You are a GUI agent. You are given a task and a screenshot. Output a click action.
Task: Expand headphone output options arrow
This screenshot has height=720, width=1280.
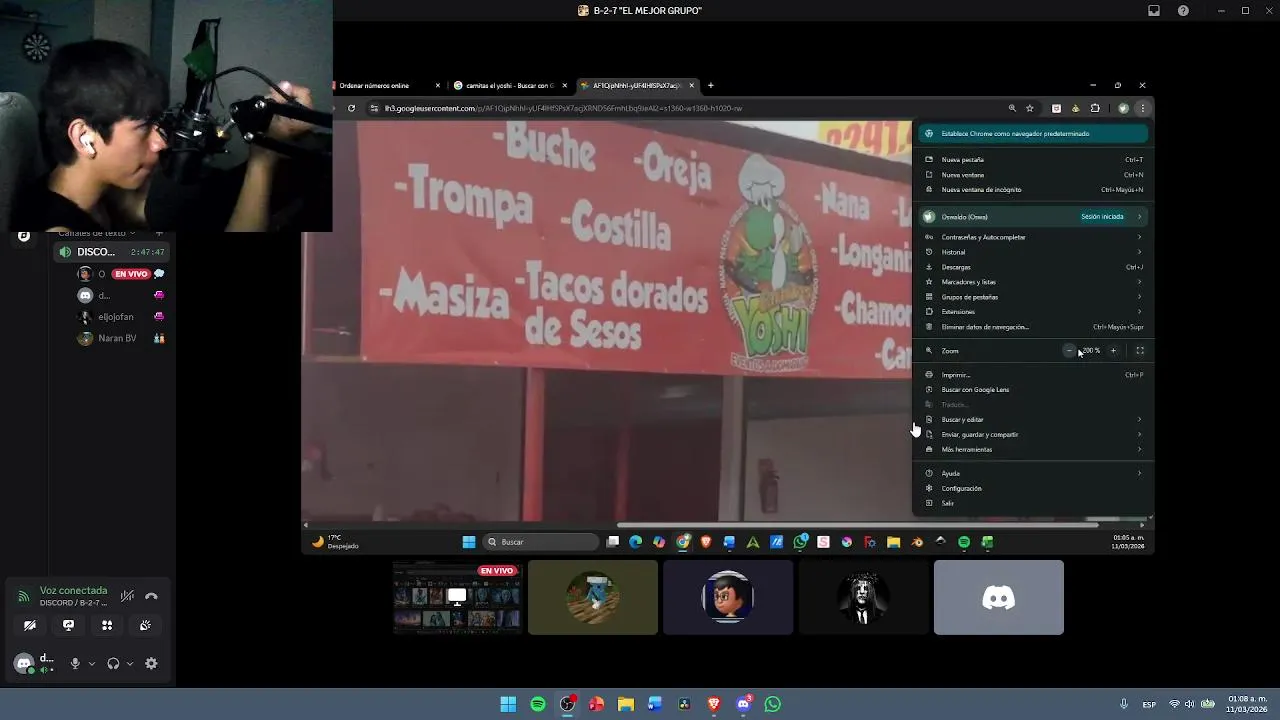tap(130, 663)
